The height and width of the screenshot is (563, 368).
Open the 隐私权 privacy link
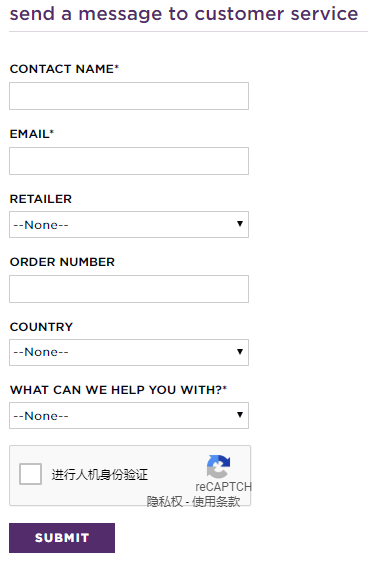tap(164, 501)
